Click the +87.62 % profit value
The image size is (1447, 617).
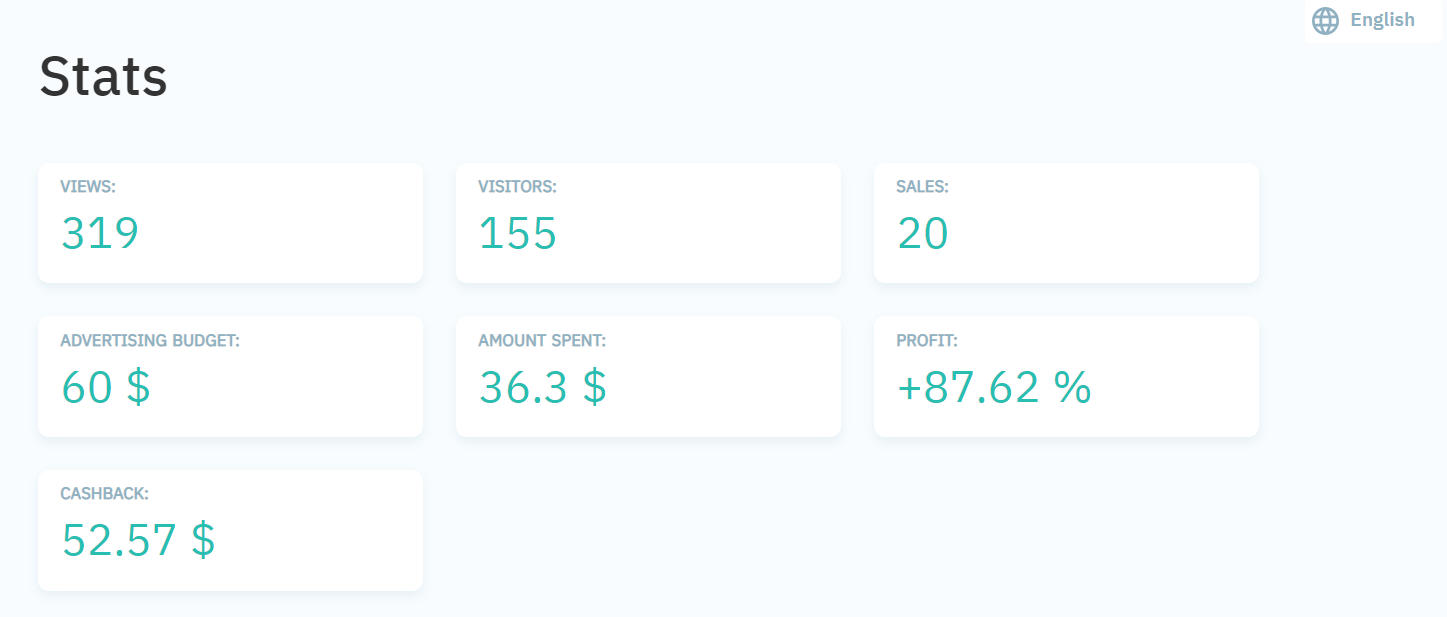[x=994, y=387]
